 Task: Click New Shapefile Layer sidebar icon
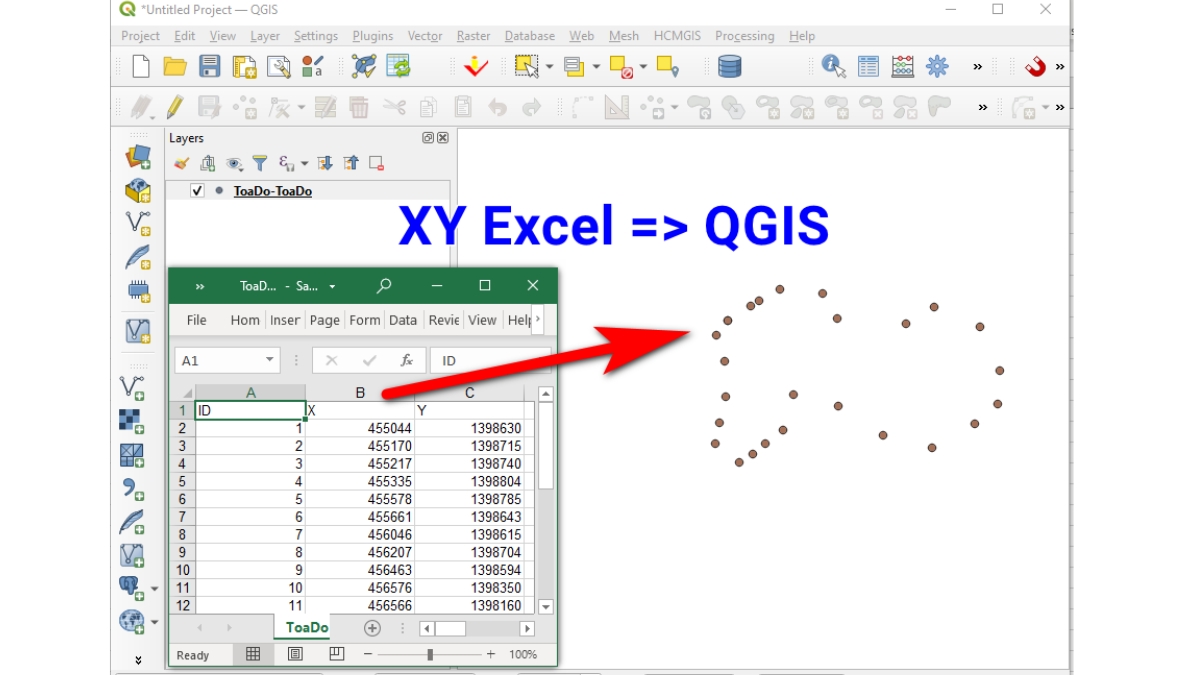(x=137, y=222)
